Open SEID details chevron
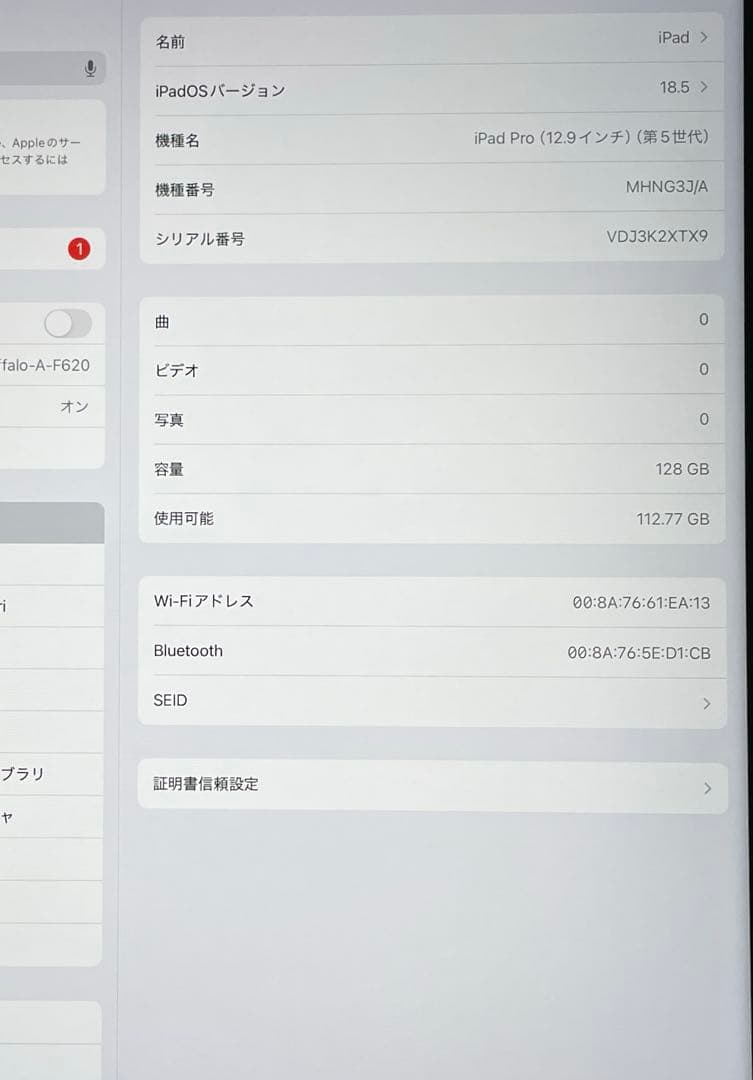 706,703
